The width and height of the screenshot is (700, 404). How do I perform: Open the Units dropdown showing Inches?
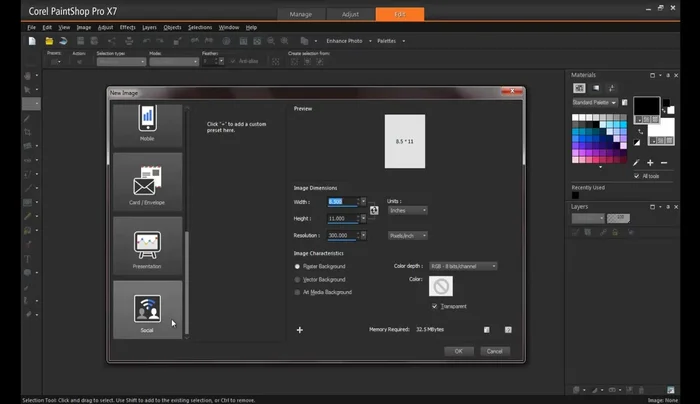click(408, 210)
